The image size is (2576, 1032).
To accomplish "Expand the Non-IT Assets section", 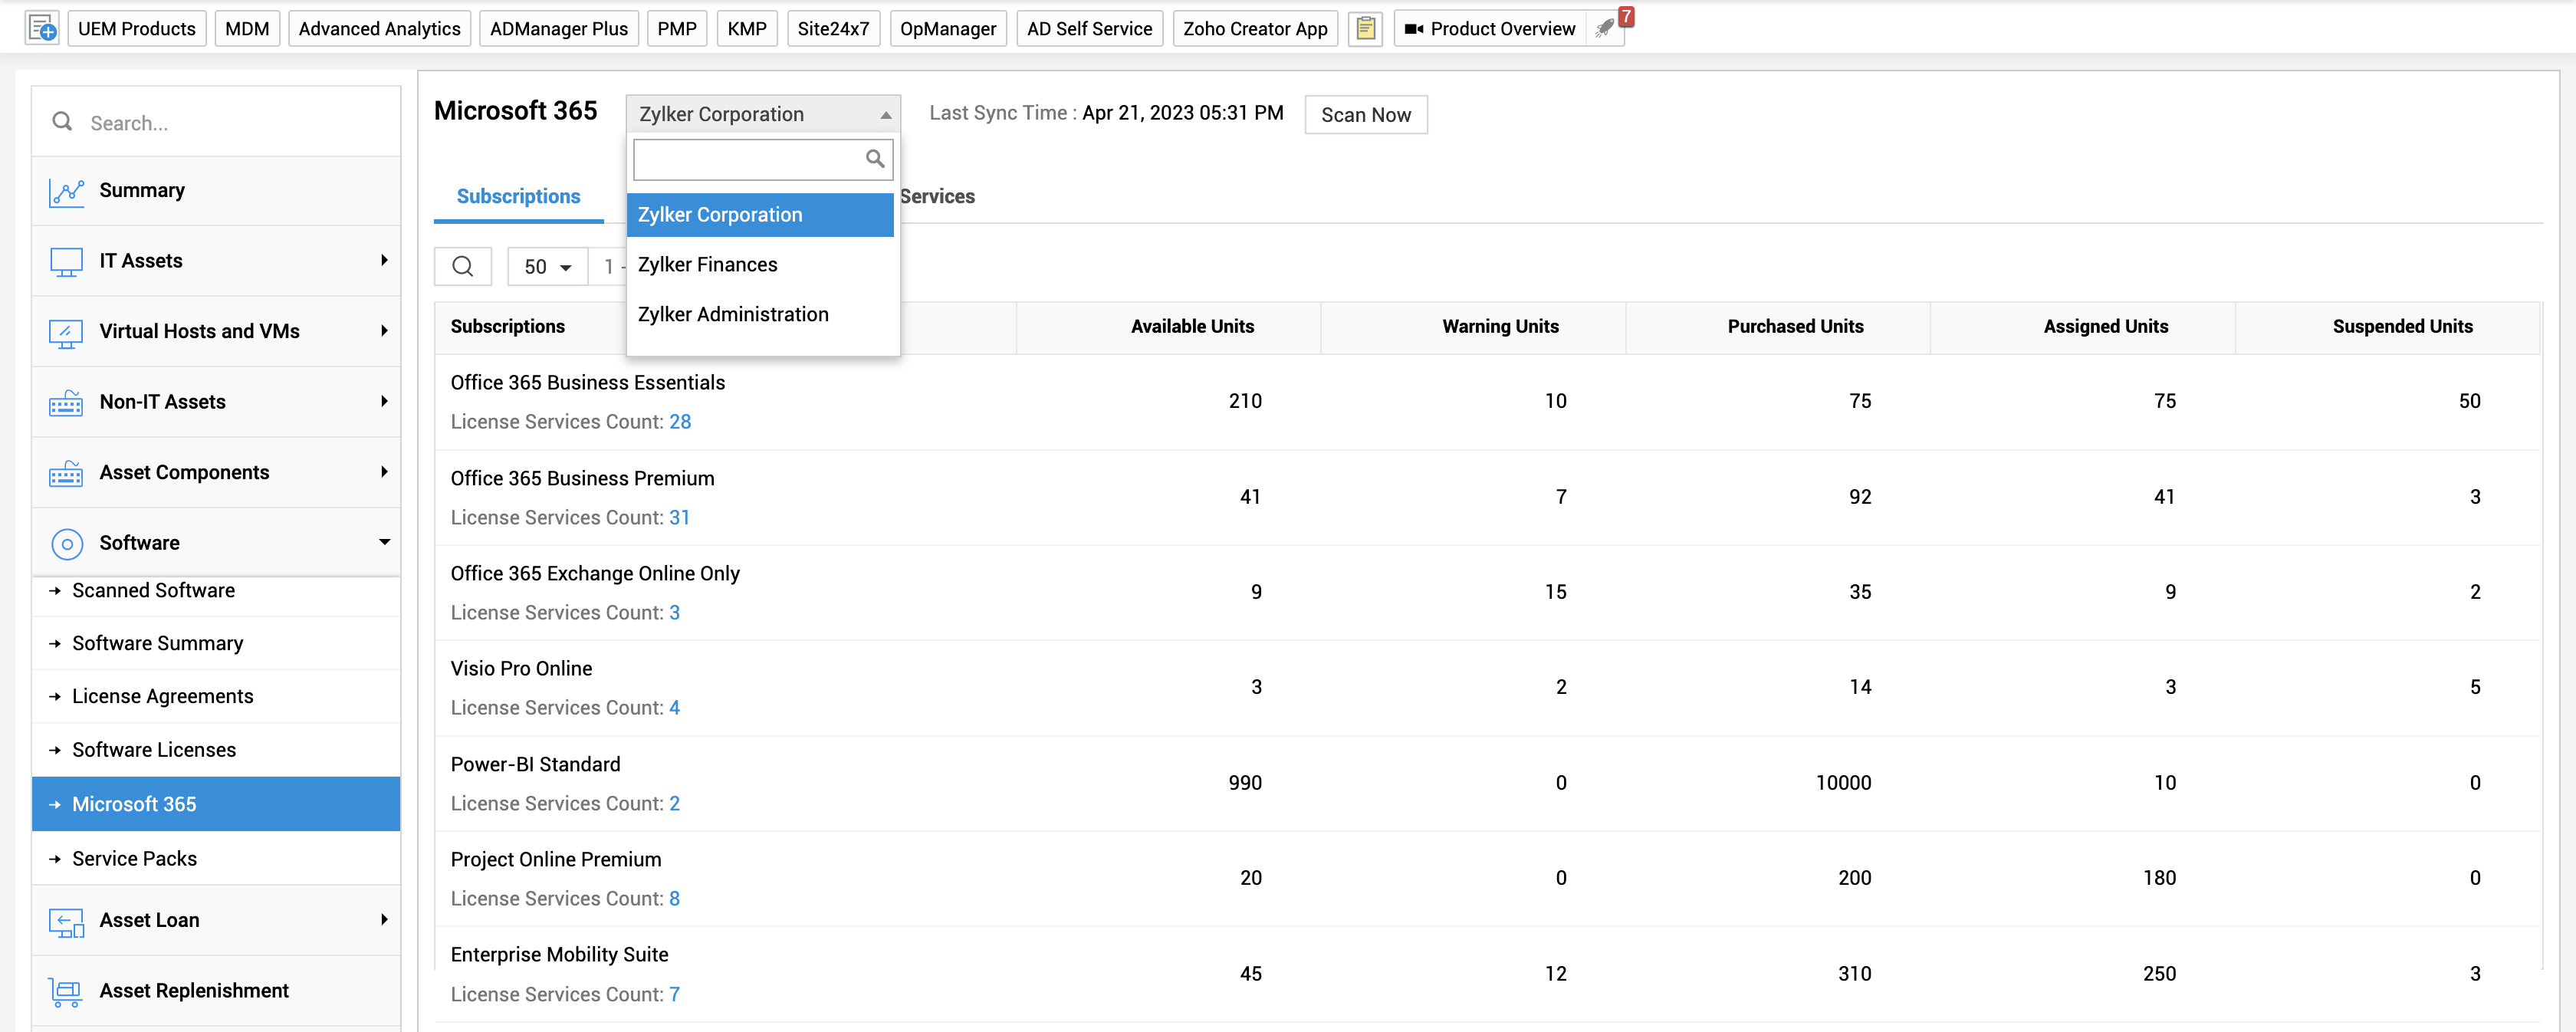I will tap(384, 402).
